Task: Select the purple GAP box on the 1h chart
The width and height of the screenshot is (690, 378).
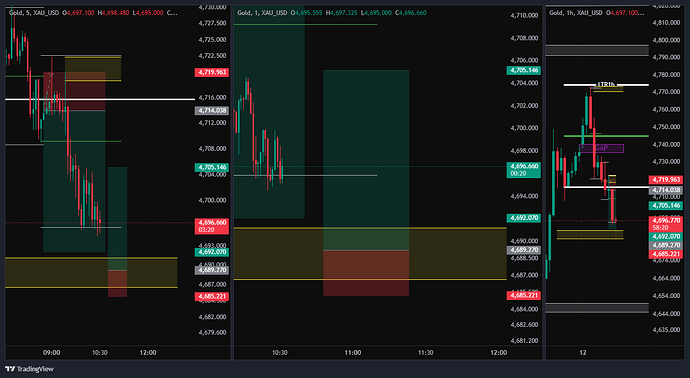Action: [601, 148]
